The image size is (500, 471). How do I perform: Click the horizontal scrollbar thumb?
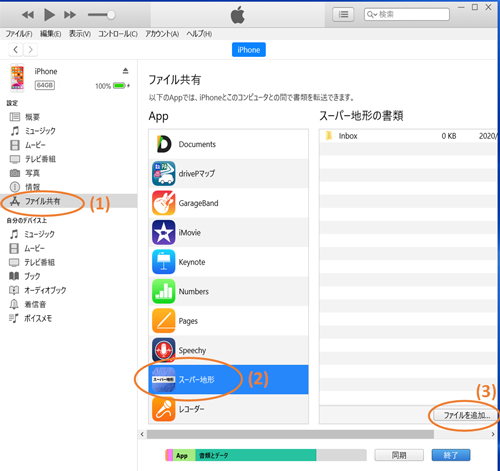[x=290, y=434]
